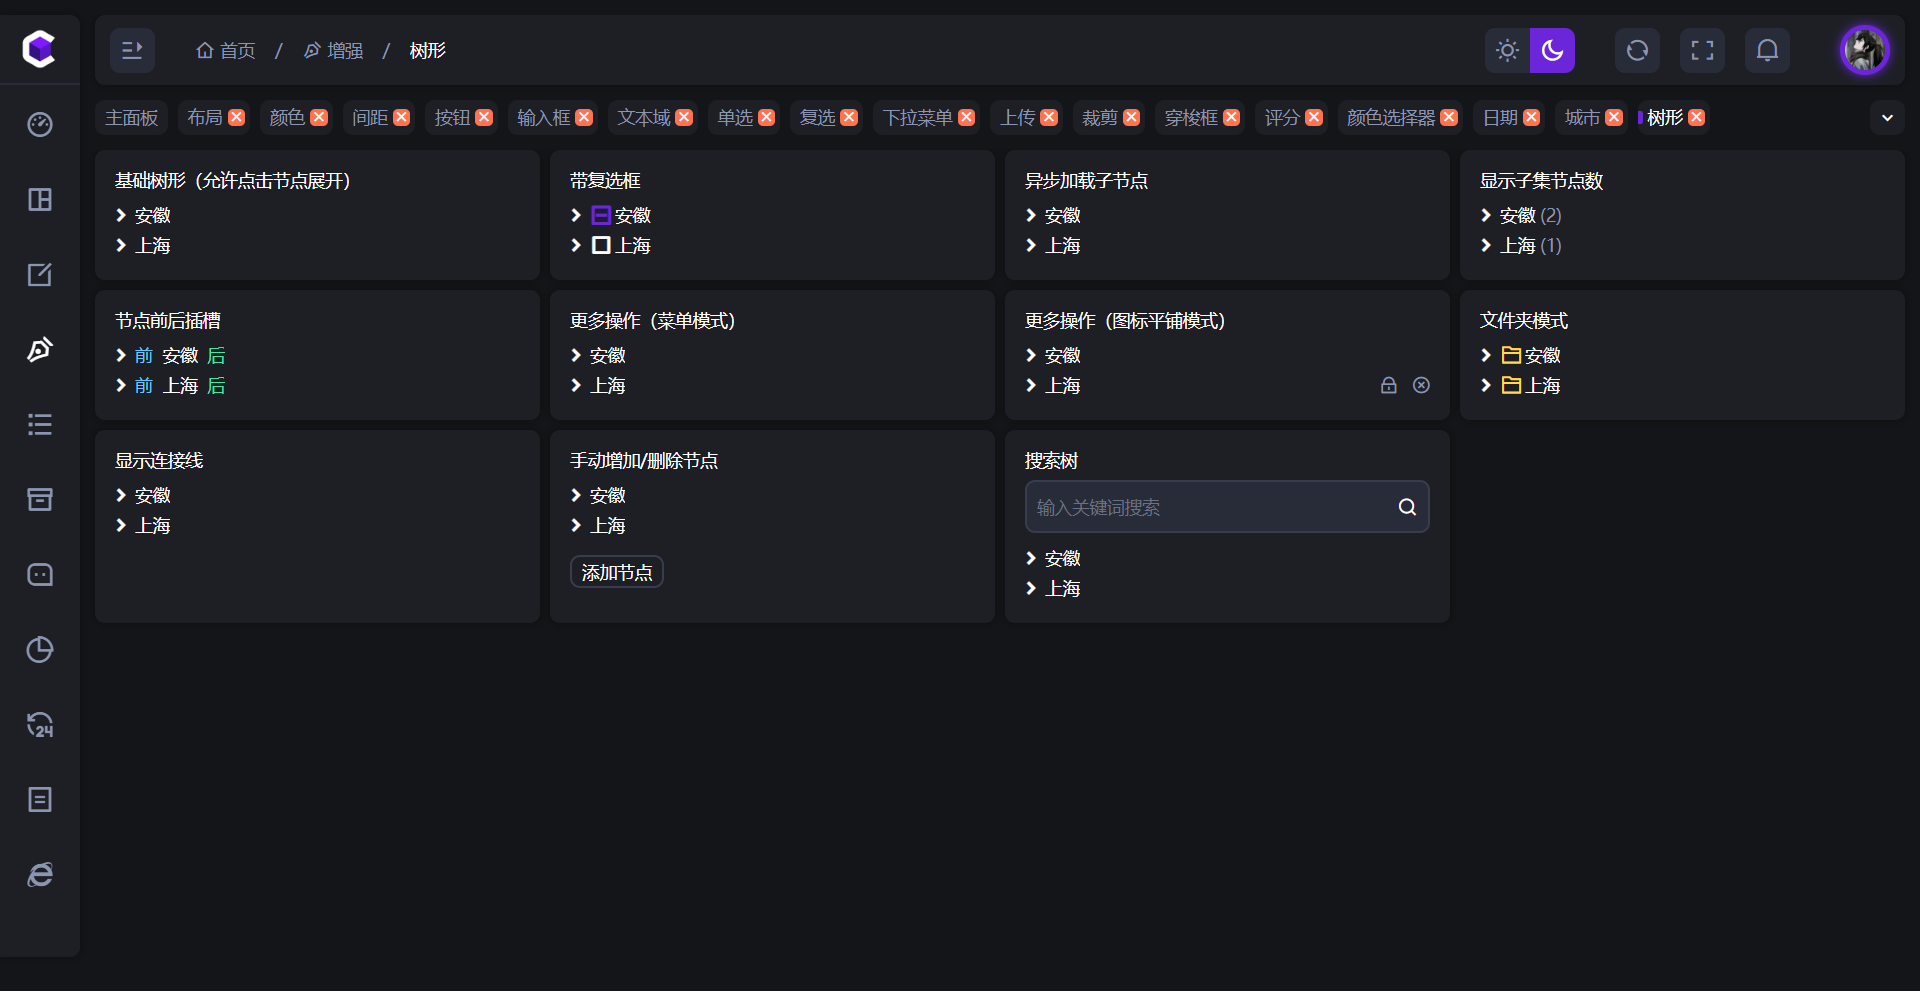Open the 24-hour refresh sidebar icon

coord(40,724)
